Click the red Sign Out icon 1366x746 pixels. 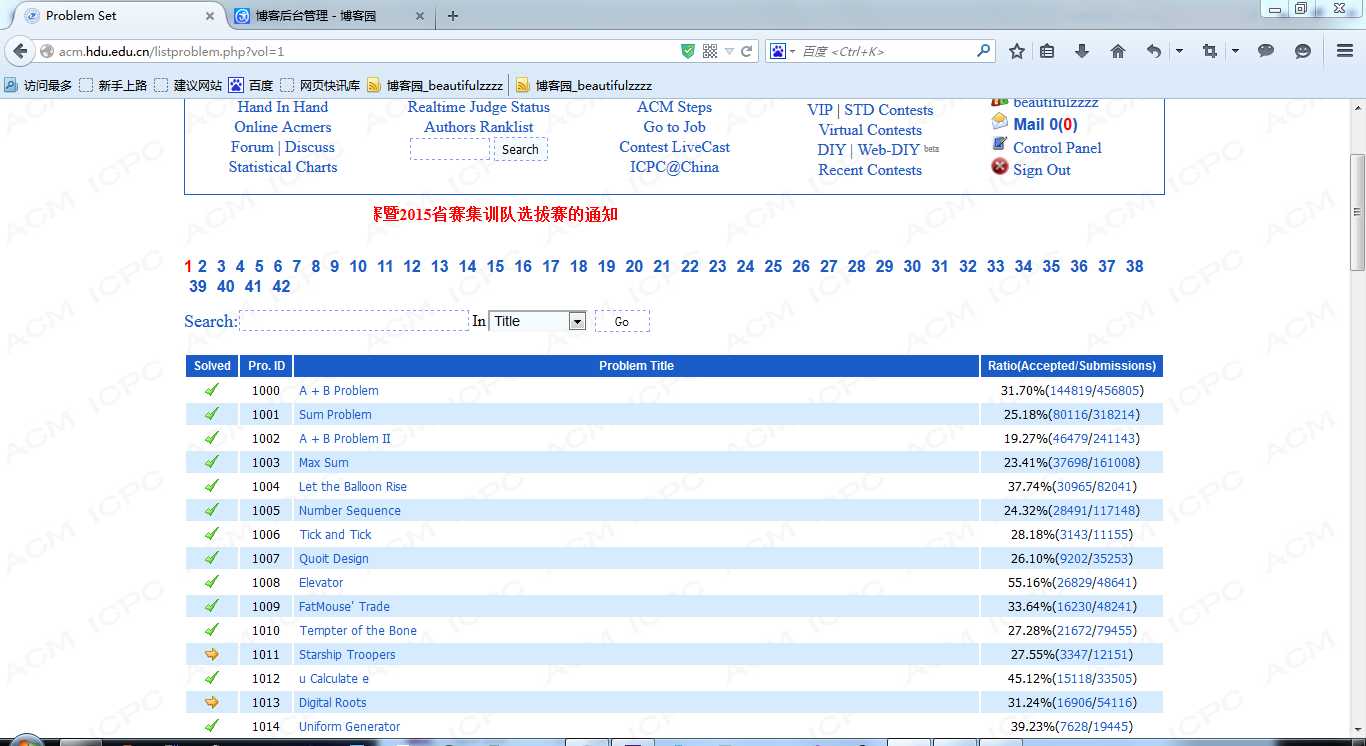click(x=1000, y=167)
